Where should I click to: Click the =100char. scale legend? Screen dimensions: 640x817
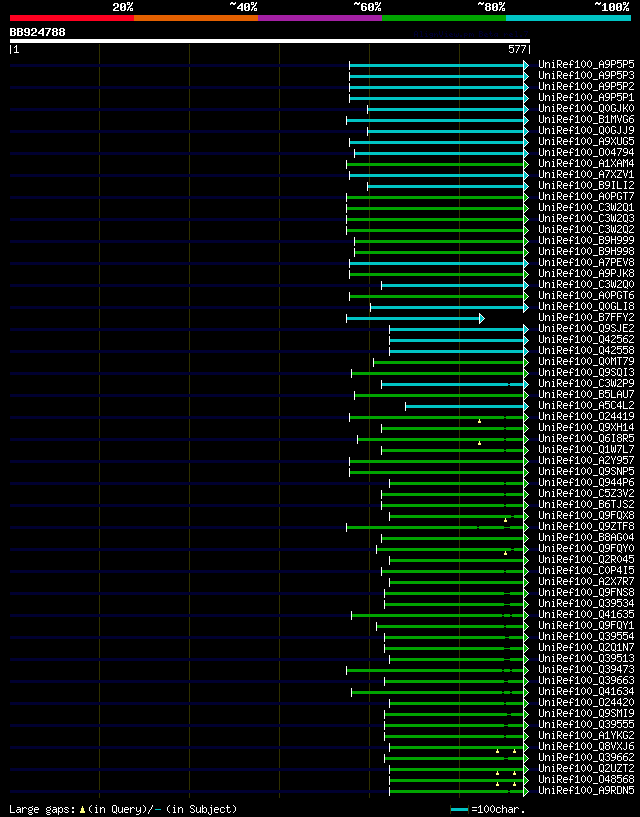pos(488,809)
